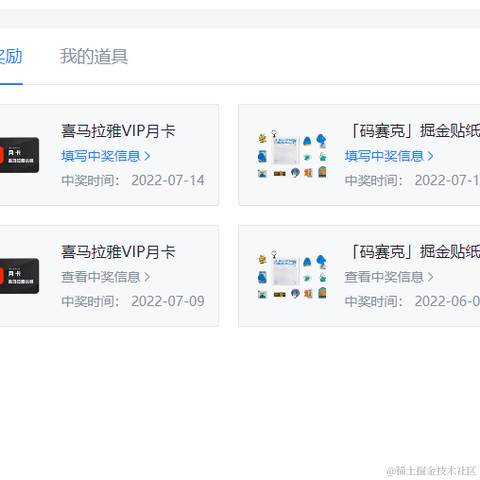The width and height of the screenshot is (480, 480).
Task: Switch to the 我的道具 tab
Action: pyautogui.click(x=94, y=56)
